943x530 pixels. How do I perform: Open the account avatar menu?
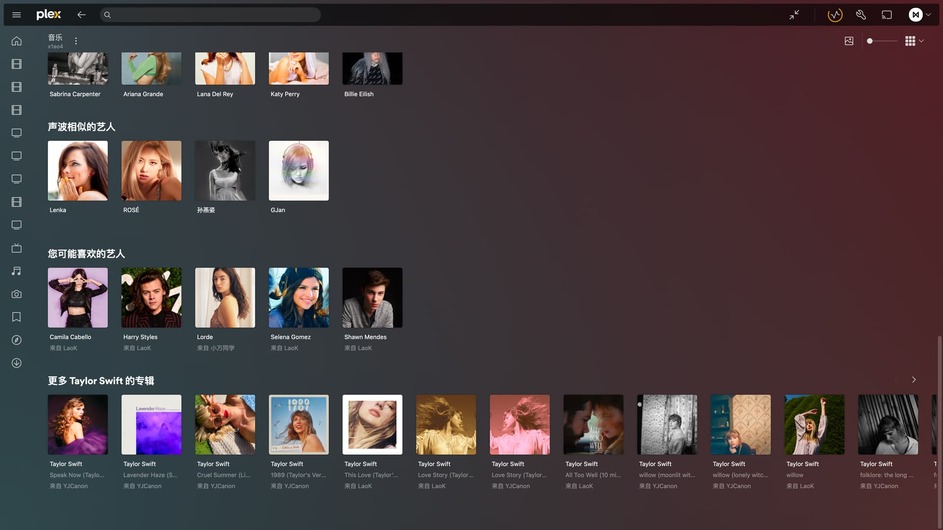coord(920,14)
